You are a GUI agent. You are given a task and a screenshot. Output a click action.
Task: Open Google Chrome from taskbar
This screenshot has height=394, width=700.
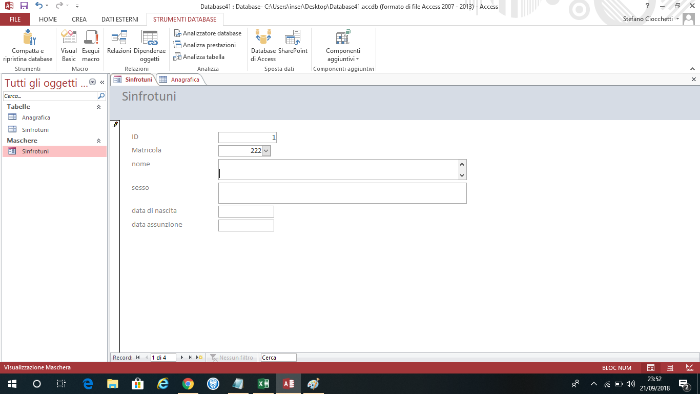click(x=188, y=384)
